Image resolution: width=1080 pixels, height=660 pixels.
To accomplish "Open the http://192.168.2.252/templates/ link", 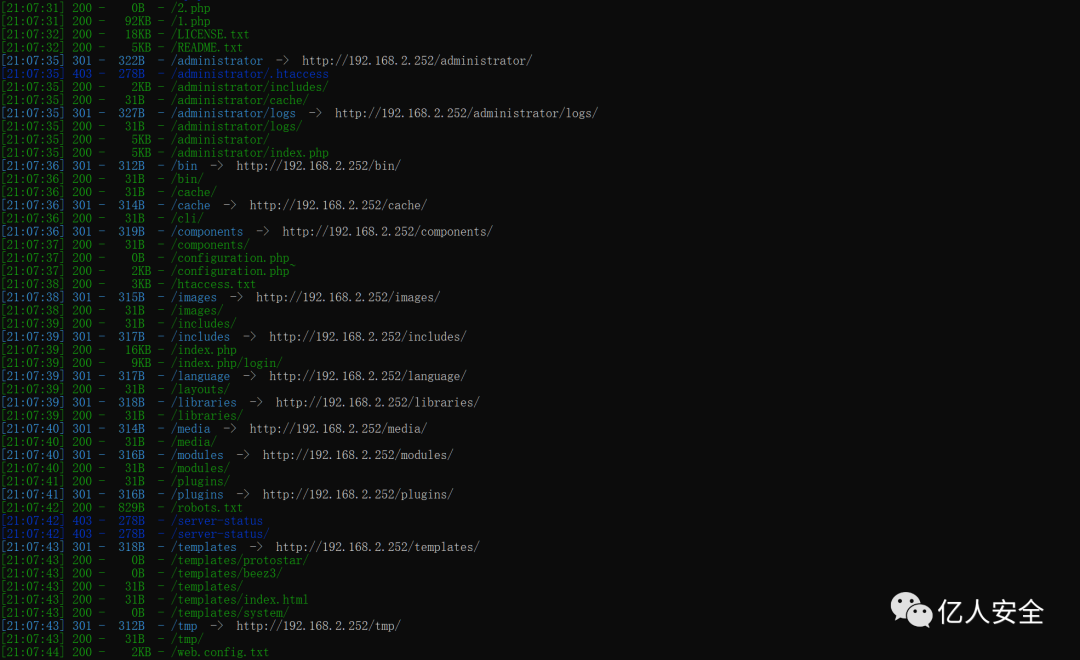I will (x=377, y=547).
